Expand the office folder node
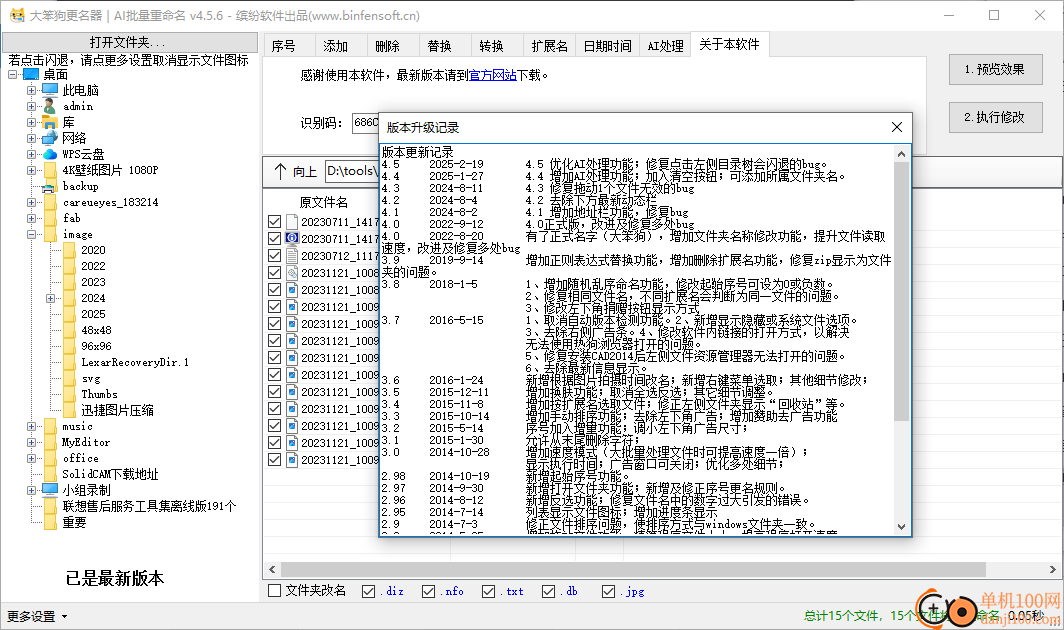Image resolution: width=1064 pixels, height=630 pixels. (31, 458)
